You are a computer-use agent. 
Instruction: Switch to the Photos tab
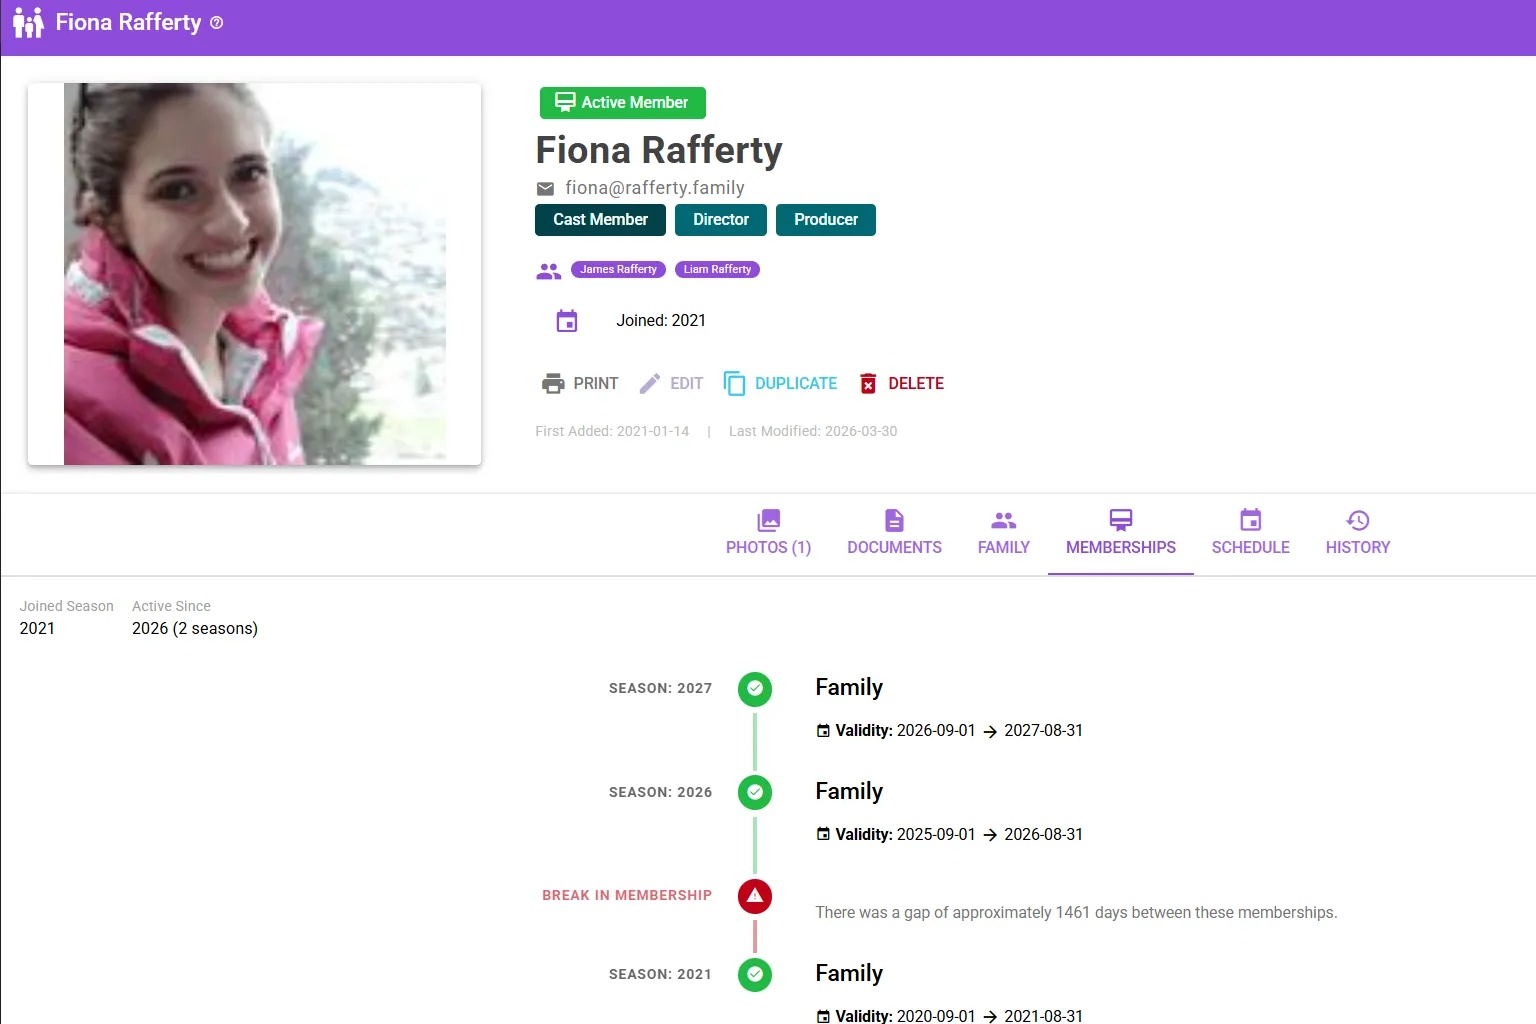[767, 534]
